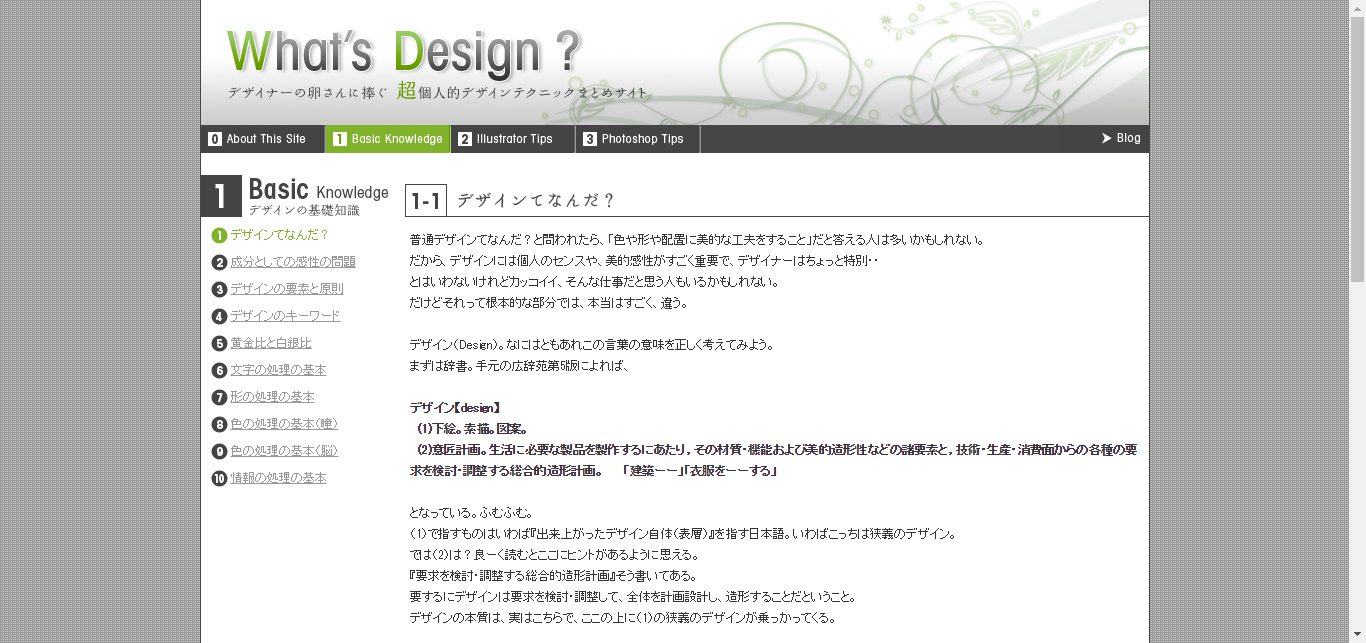Open the 成分としての感性の問題 link
This screenshot has height=643, width=1366.
pyautogui.click(x=292, y=262)
